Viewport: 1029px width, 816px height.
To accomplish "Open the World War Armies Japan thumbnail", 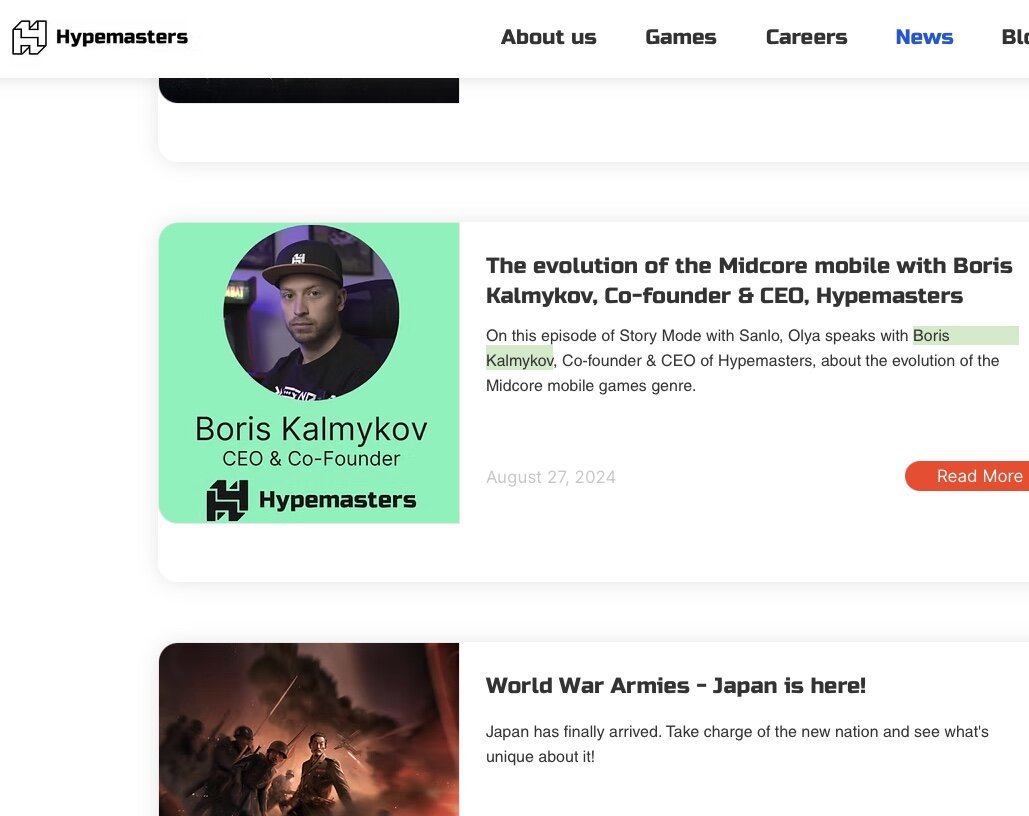I will pos(309,729).
